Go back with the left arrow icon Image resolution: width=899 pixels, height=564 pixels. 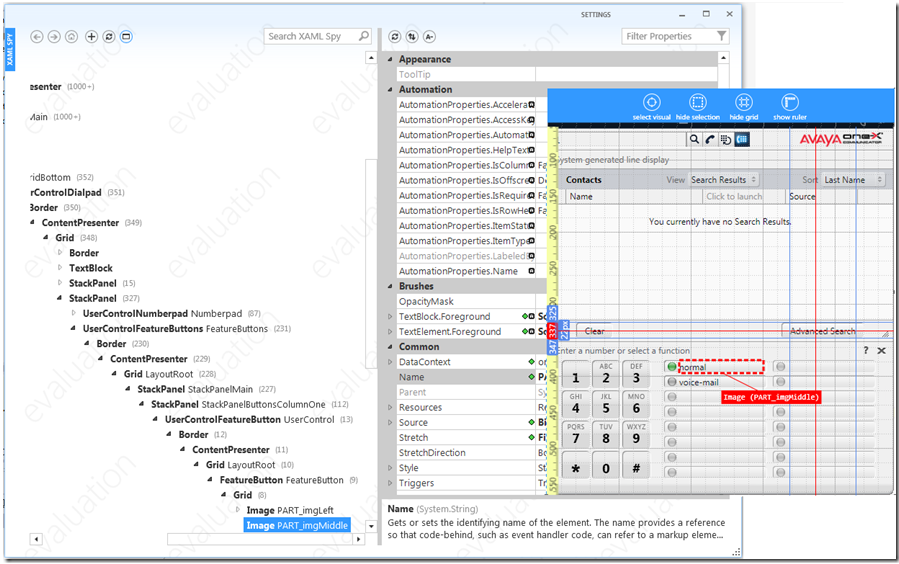(x=37, y=37)
